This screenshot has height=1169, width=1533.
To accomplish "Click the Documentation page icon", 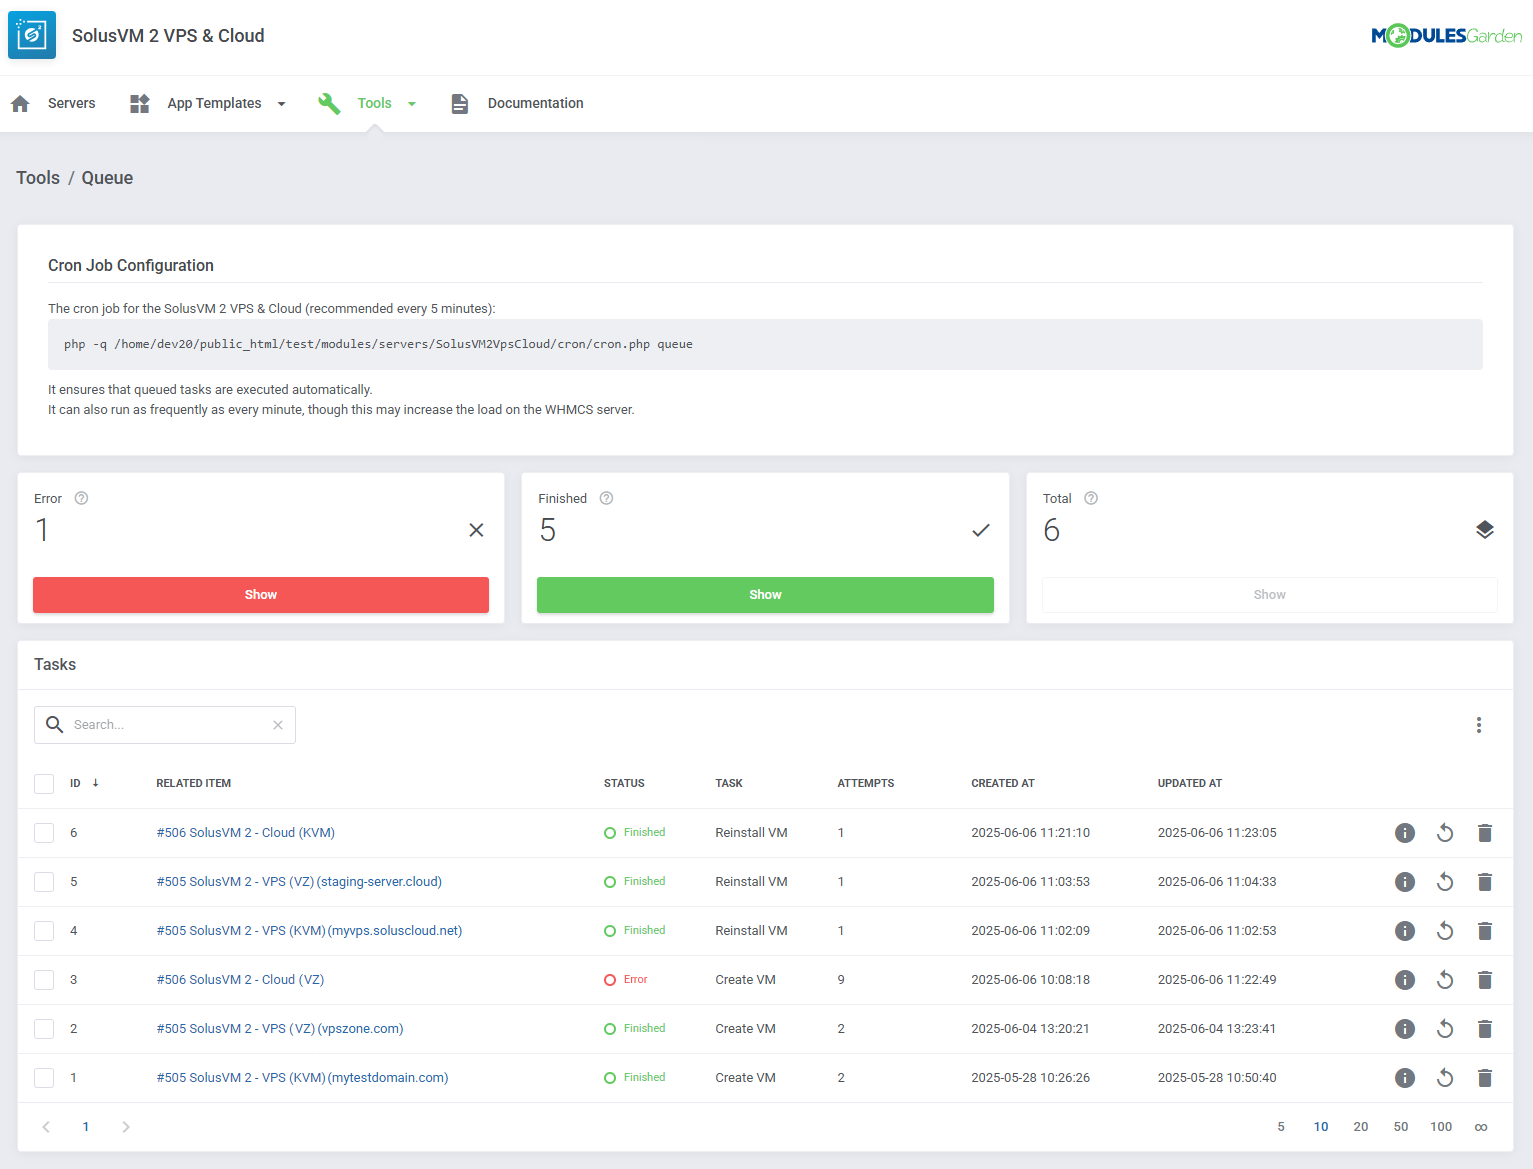I will [x=460, y=103].
